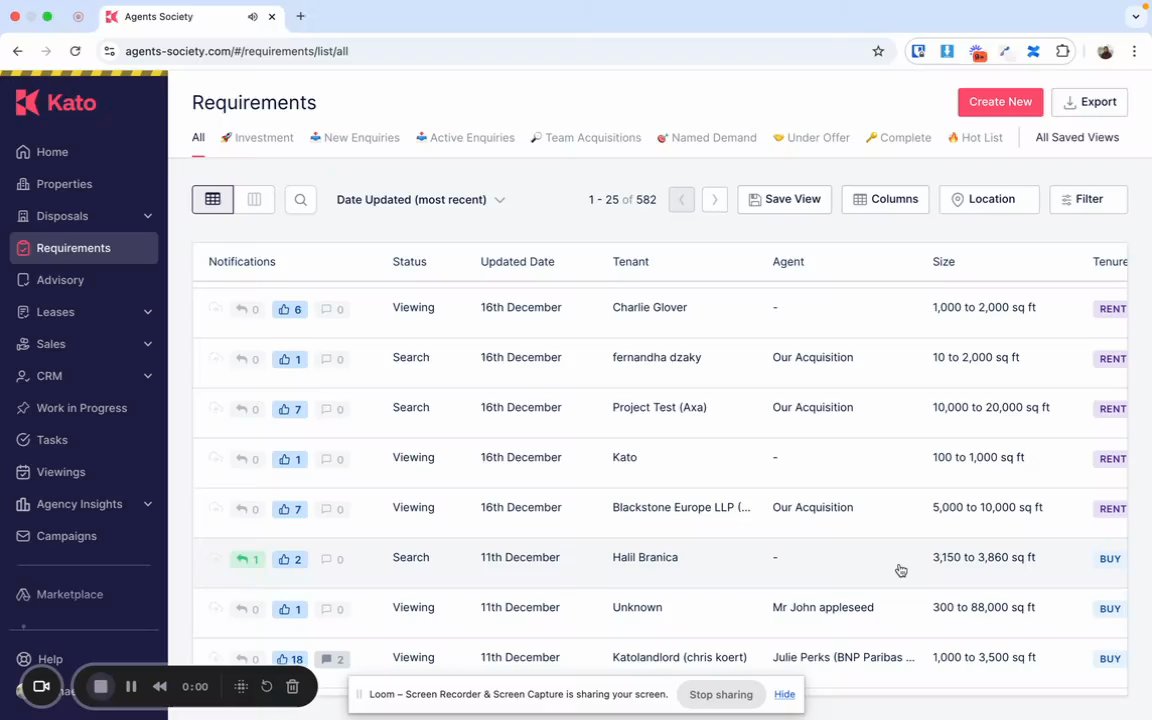Toggle the Loom camera bubble button

(x=41, y=686)
